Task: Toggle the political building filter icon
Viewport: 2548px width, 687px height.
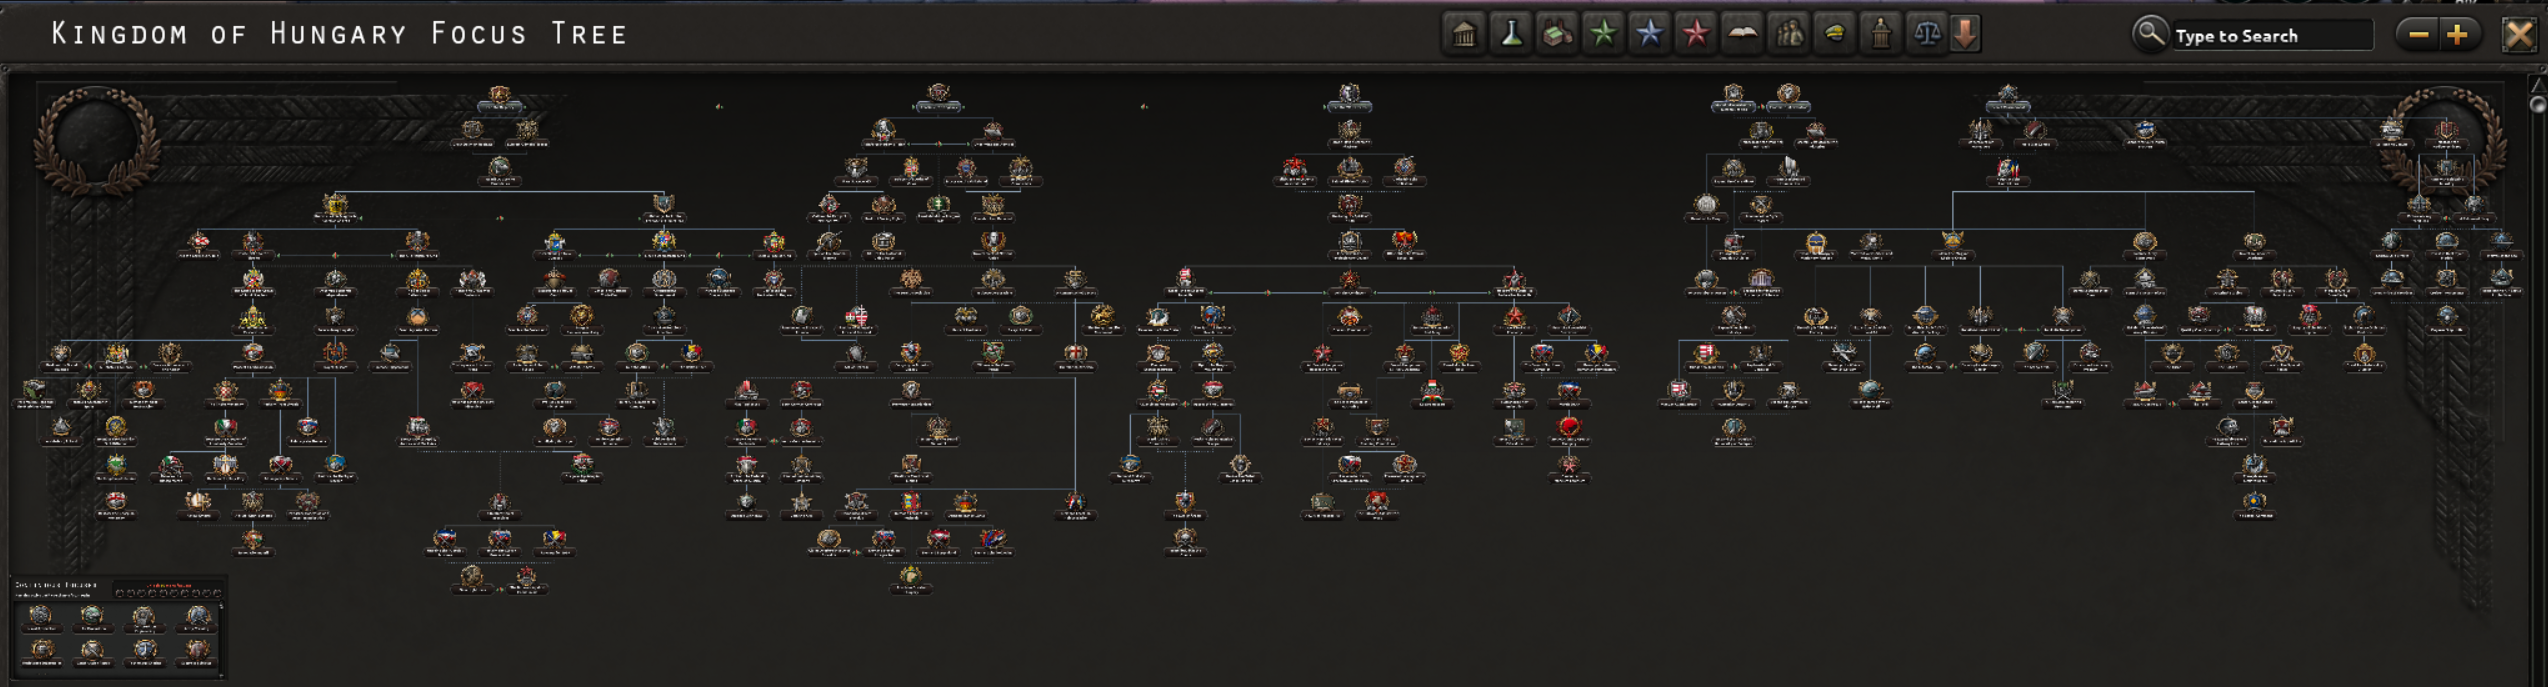Action: (x=1465, y=34)
